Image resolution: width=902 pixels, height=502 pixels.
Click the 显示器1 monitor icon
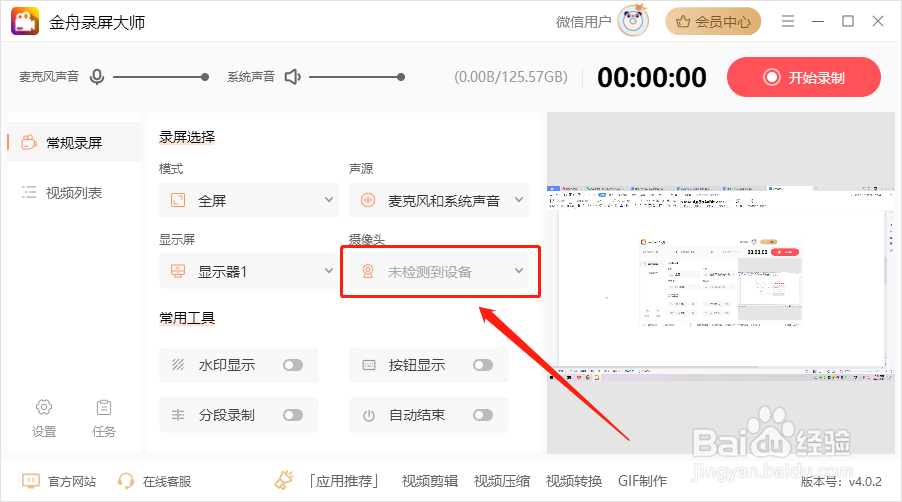click(178, 271)
